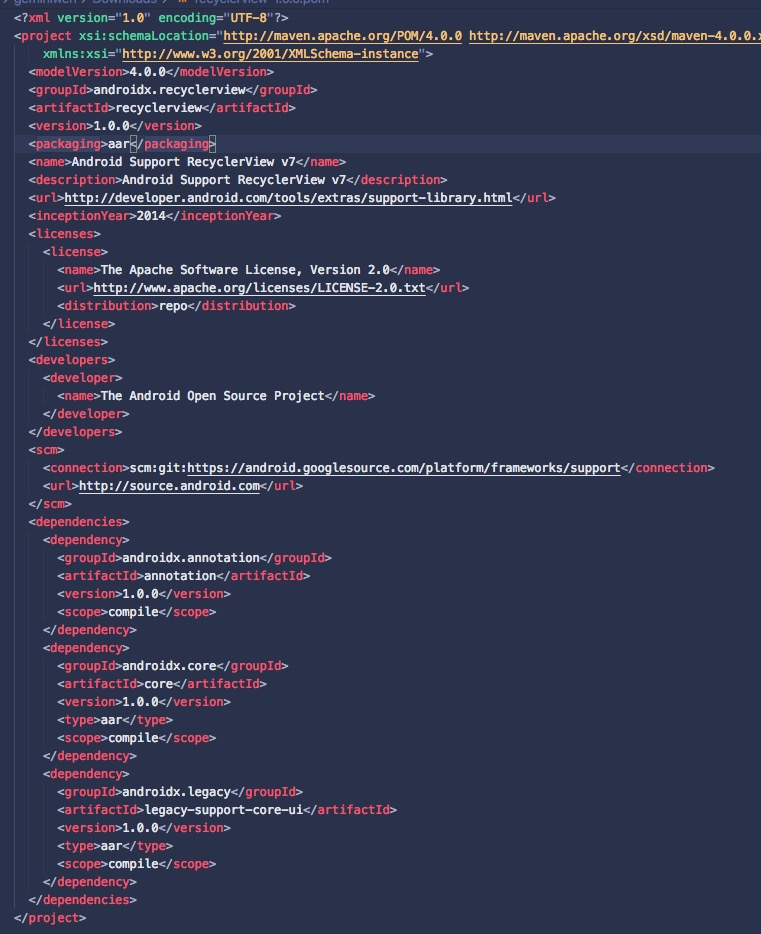Image resolution: width=761 pixels, height=934 pixels.
Task: Click the modelVersion 4.0.0 line
Action: click(151, 71)
